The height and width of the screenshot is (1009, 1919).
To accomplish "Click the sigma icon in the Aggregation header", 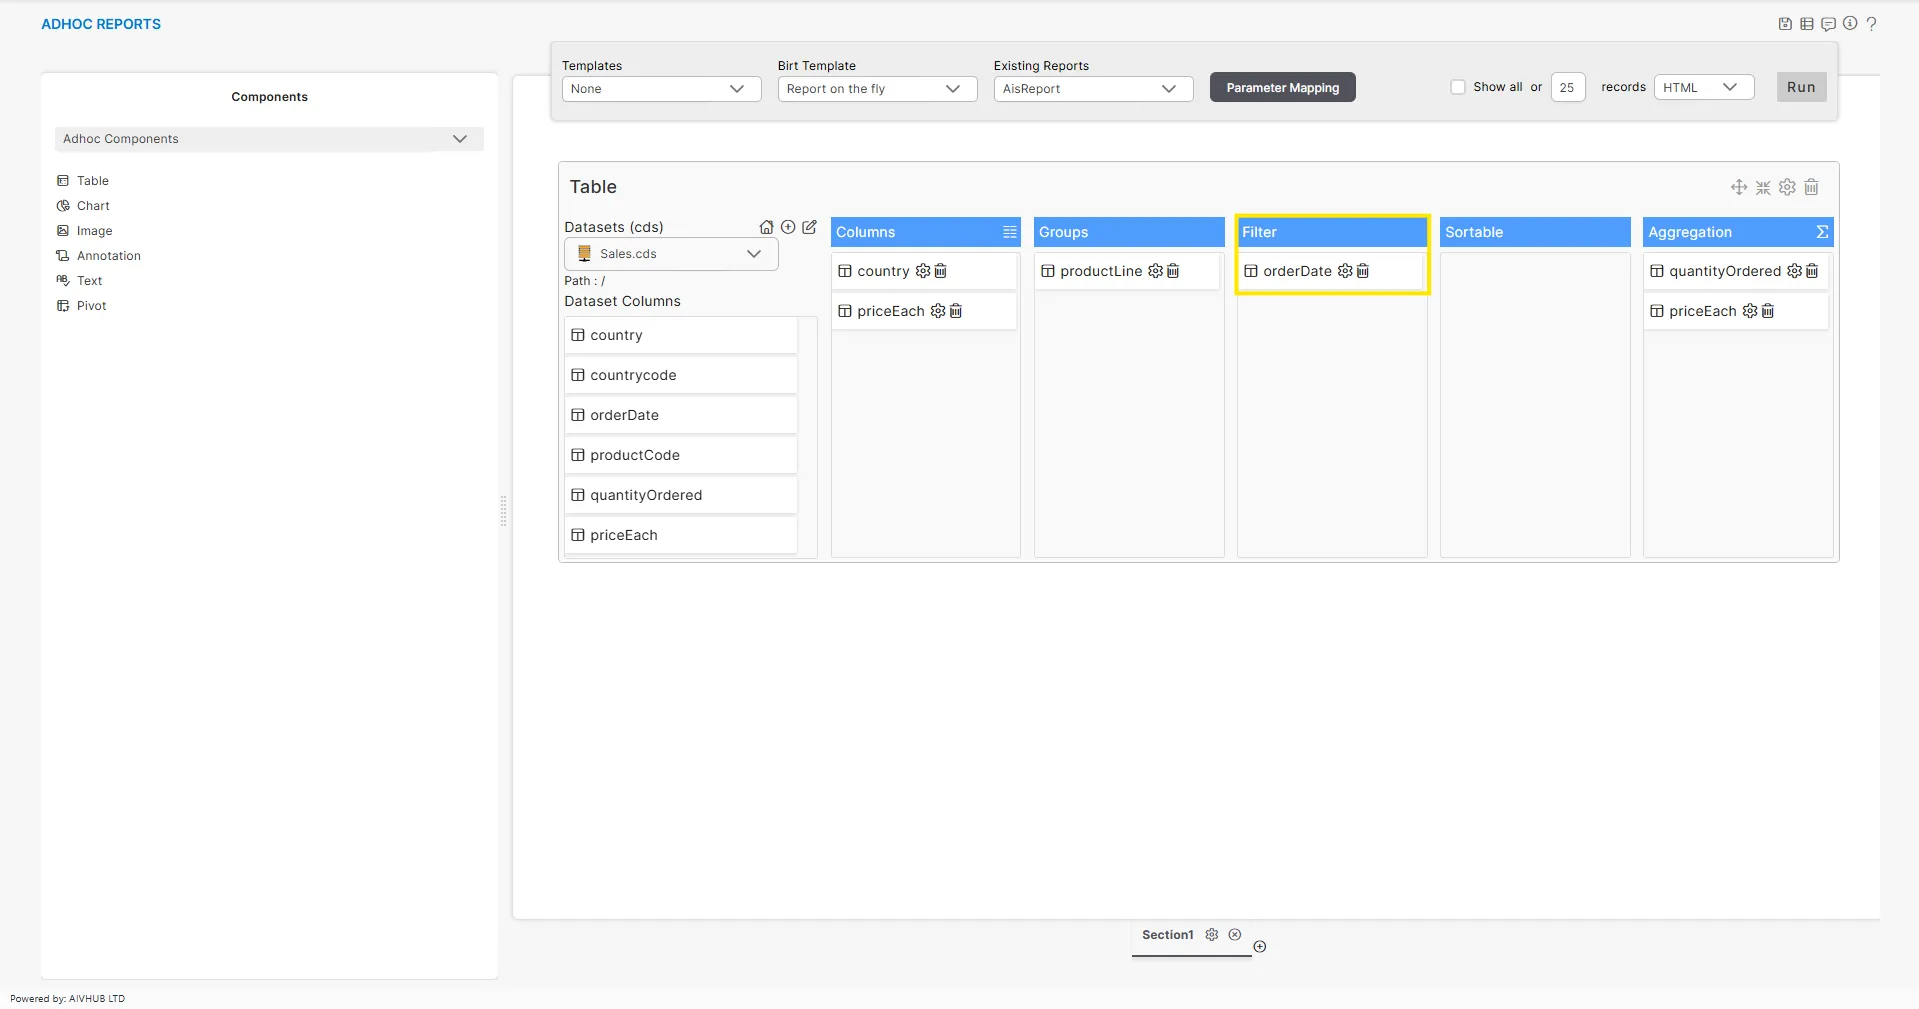I will click(x=1822, y=232).
